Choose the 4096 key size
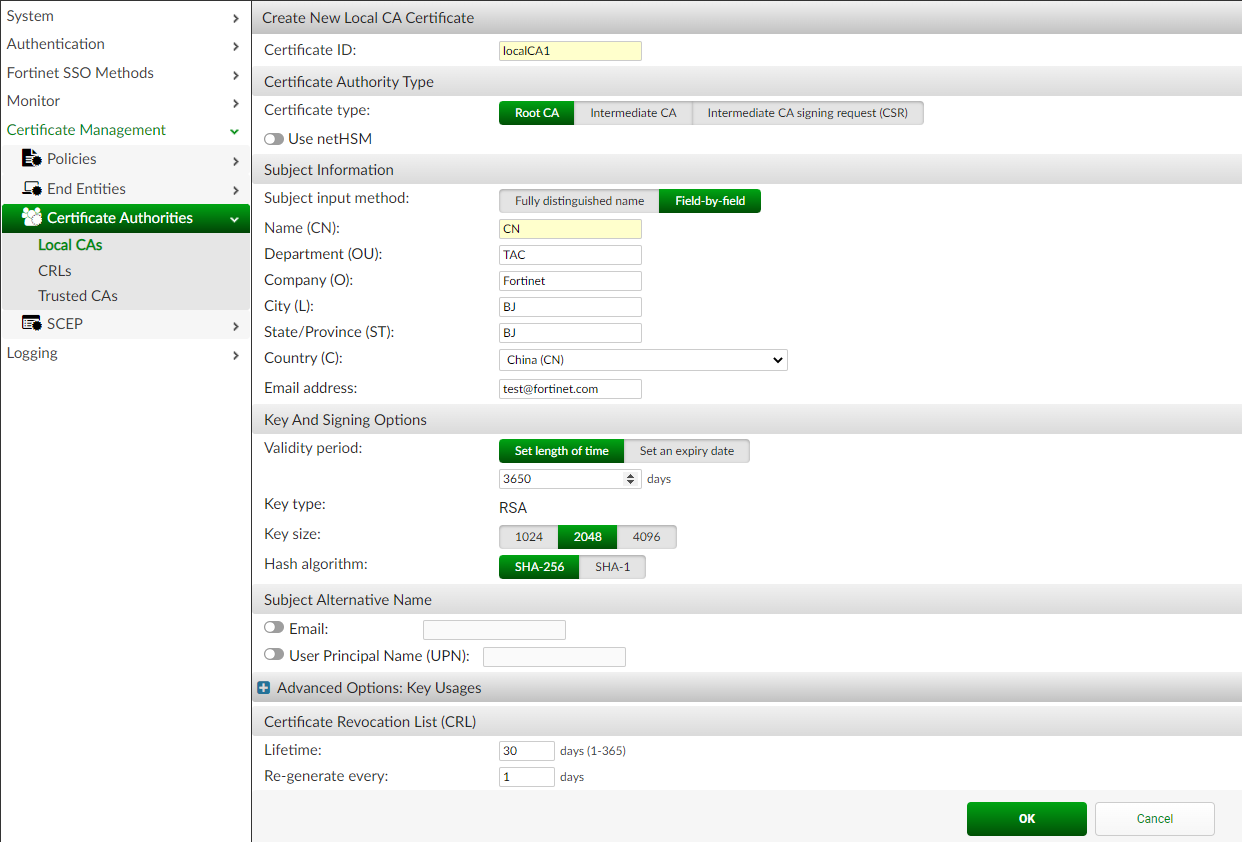This screenshot has height=842, width=1242. tap(646, 537)
